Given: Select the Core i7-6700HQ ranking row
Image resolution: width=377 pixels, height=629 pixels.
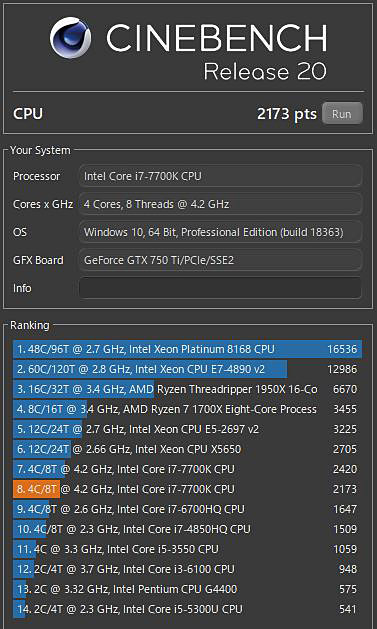Looking at the screenshot, I should pos(187,509).
